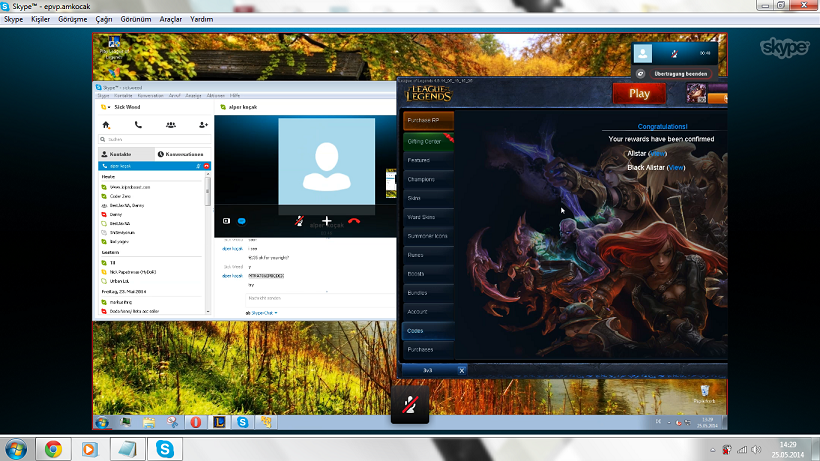This screenshot has width=820, height=461.
Task: Click the scroll down arrow of the contact list
Action: coord(208,312)
